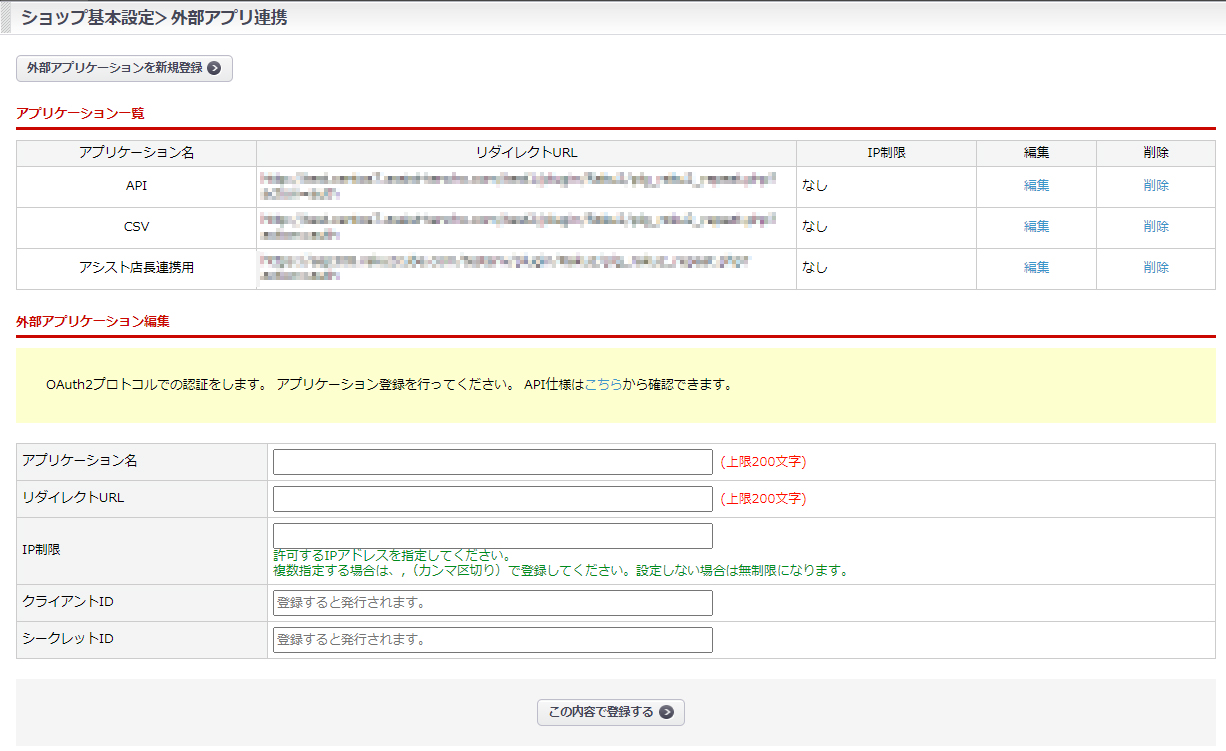Edit the API application row
Viewport: 1226px width, 751px height.
click(1036, 186)
